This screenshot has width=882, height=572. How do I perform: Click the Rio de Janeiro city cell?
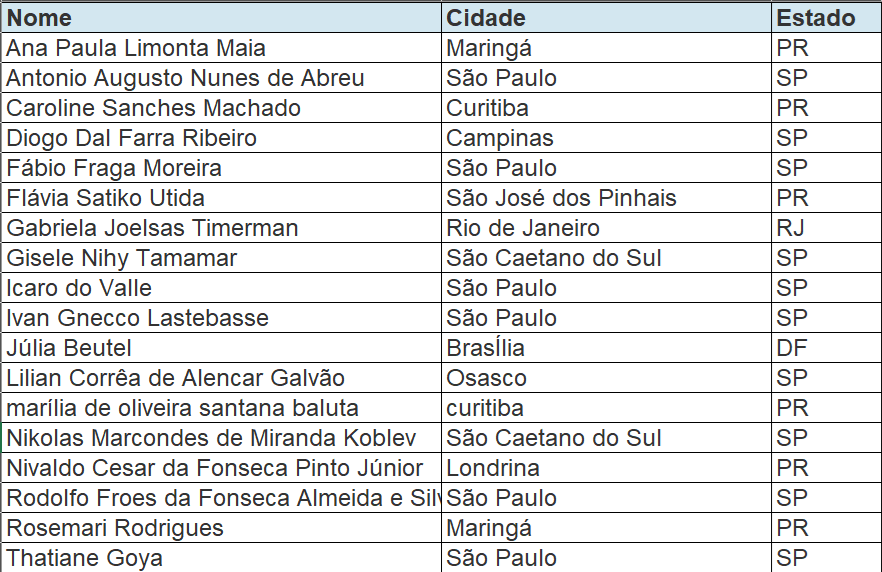523,228
